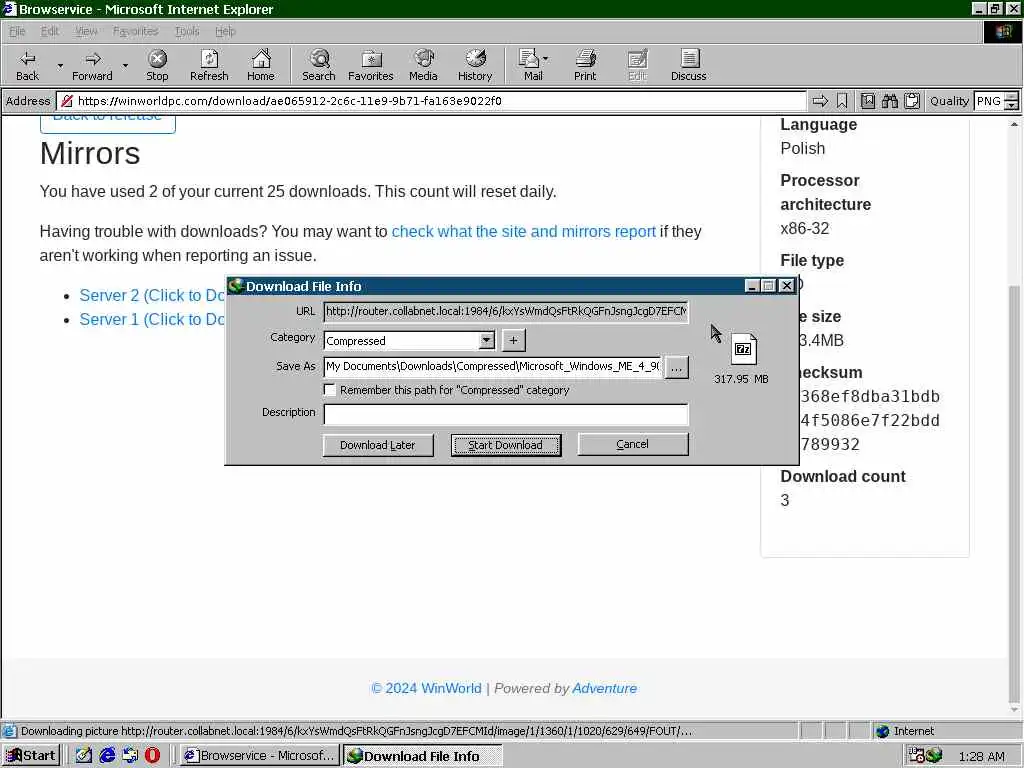
Task: Open the Help menu
Action: point(225,31)
